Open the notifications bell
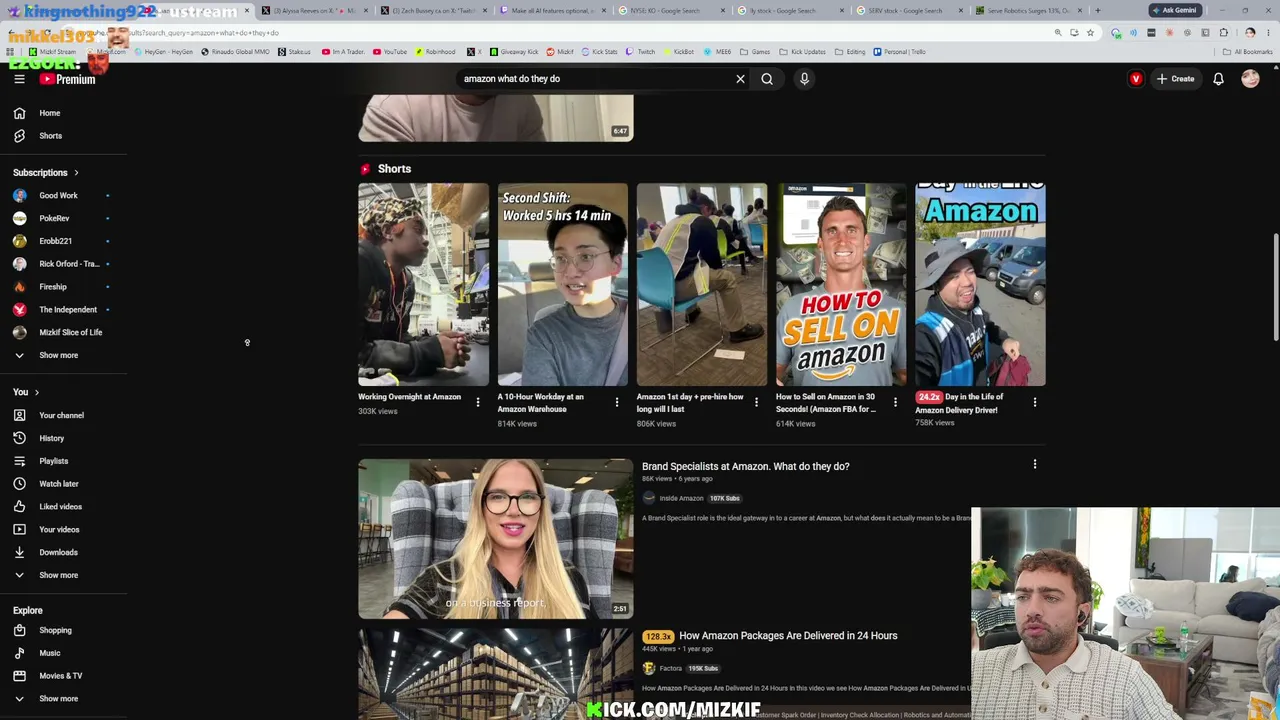The height and width of the screenshot is (720, 1280). coord(1218,79)
